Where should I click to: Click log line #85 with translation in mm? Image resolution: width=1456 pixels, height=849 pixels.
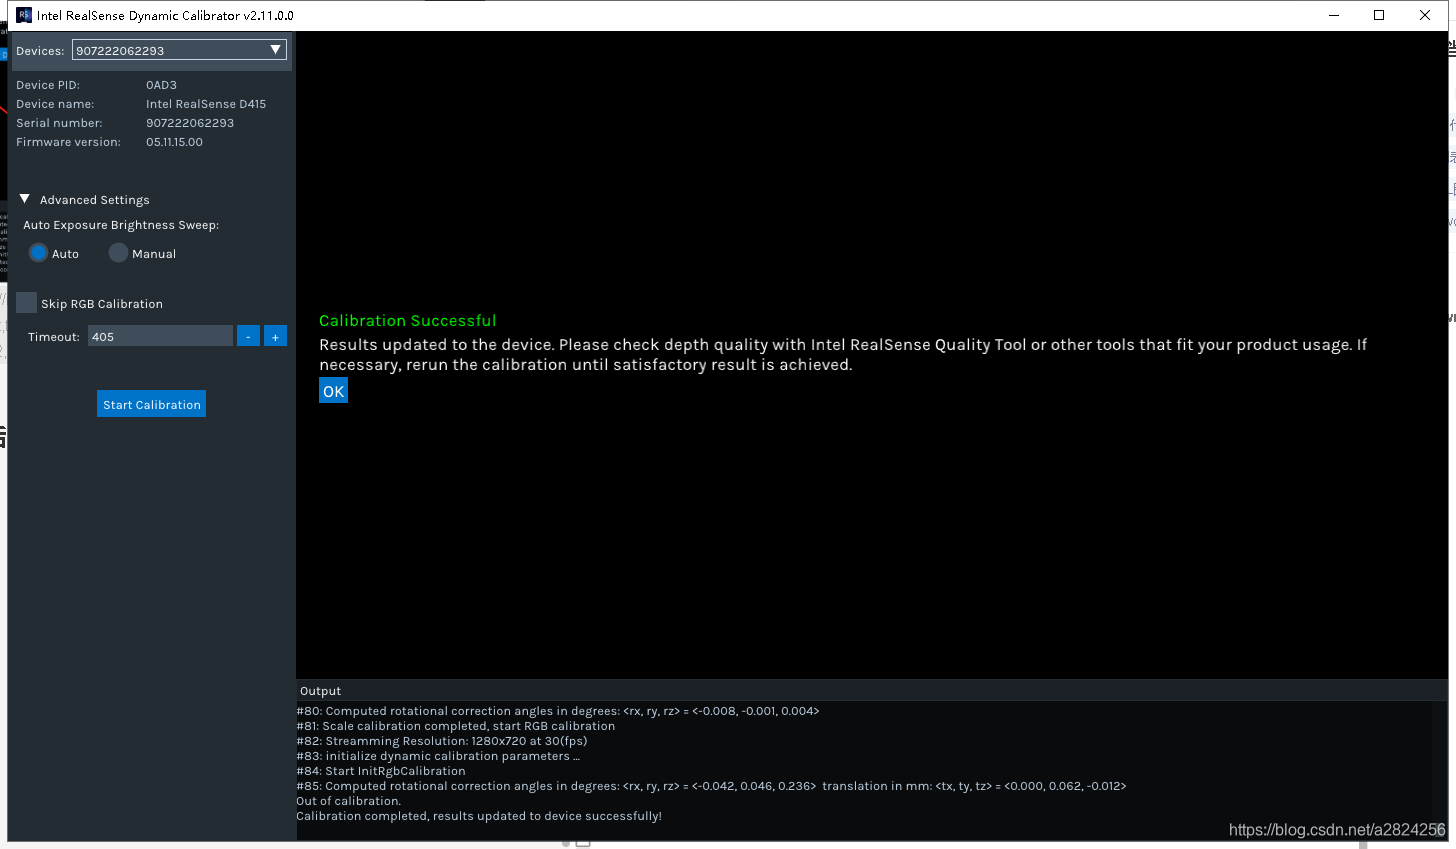click(711, 786)
